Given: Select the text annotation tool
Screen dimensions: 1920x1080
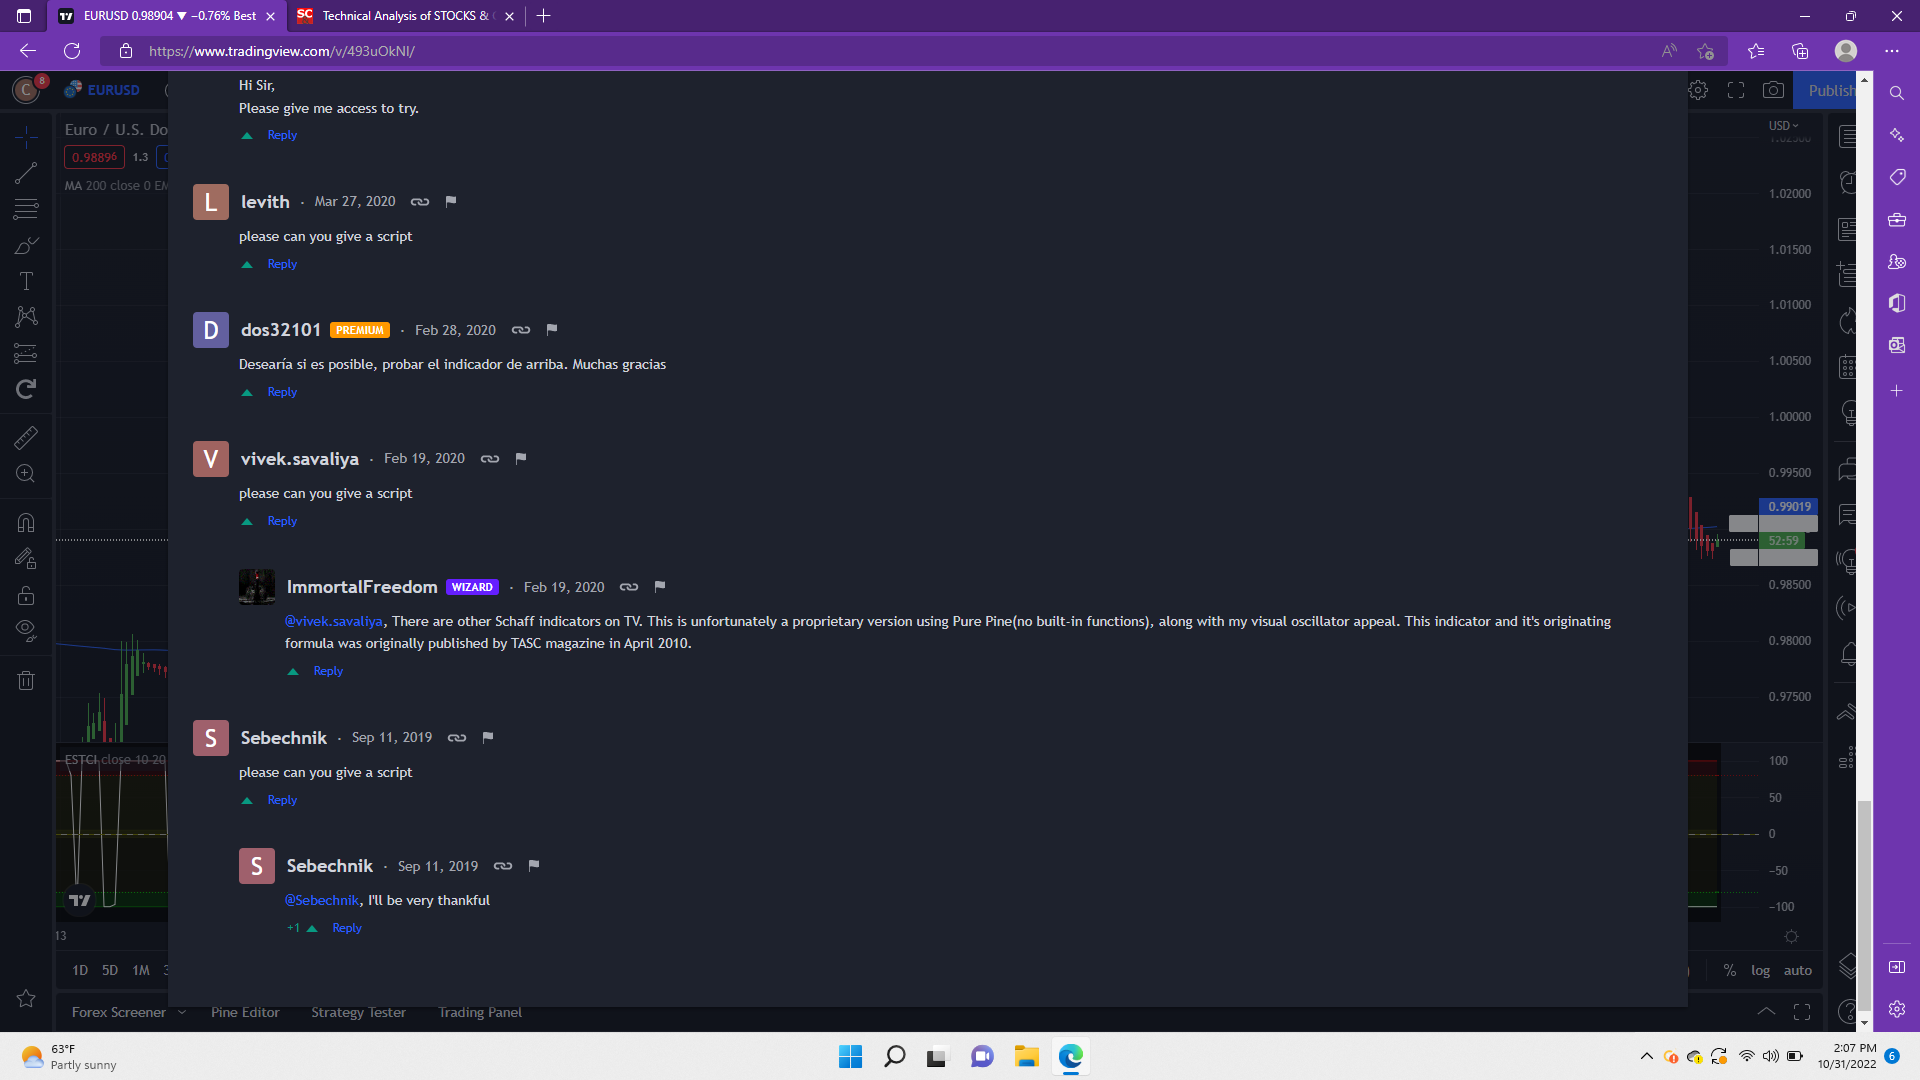Looking at the screenshot, I should (x=26, y=281).
